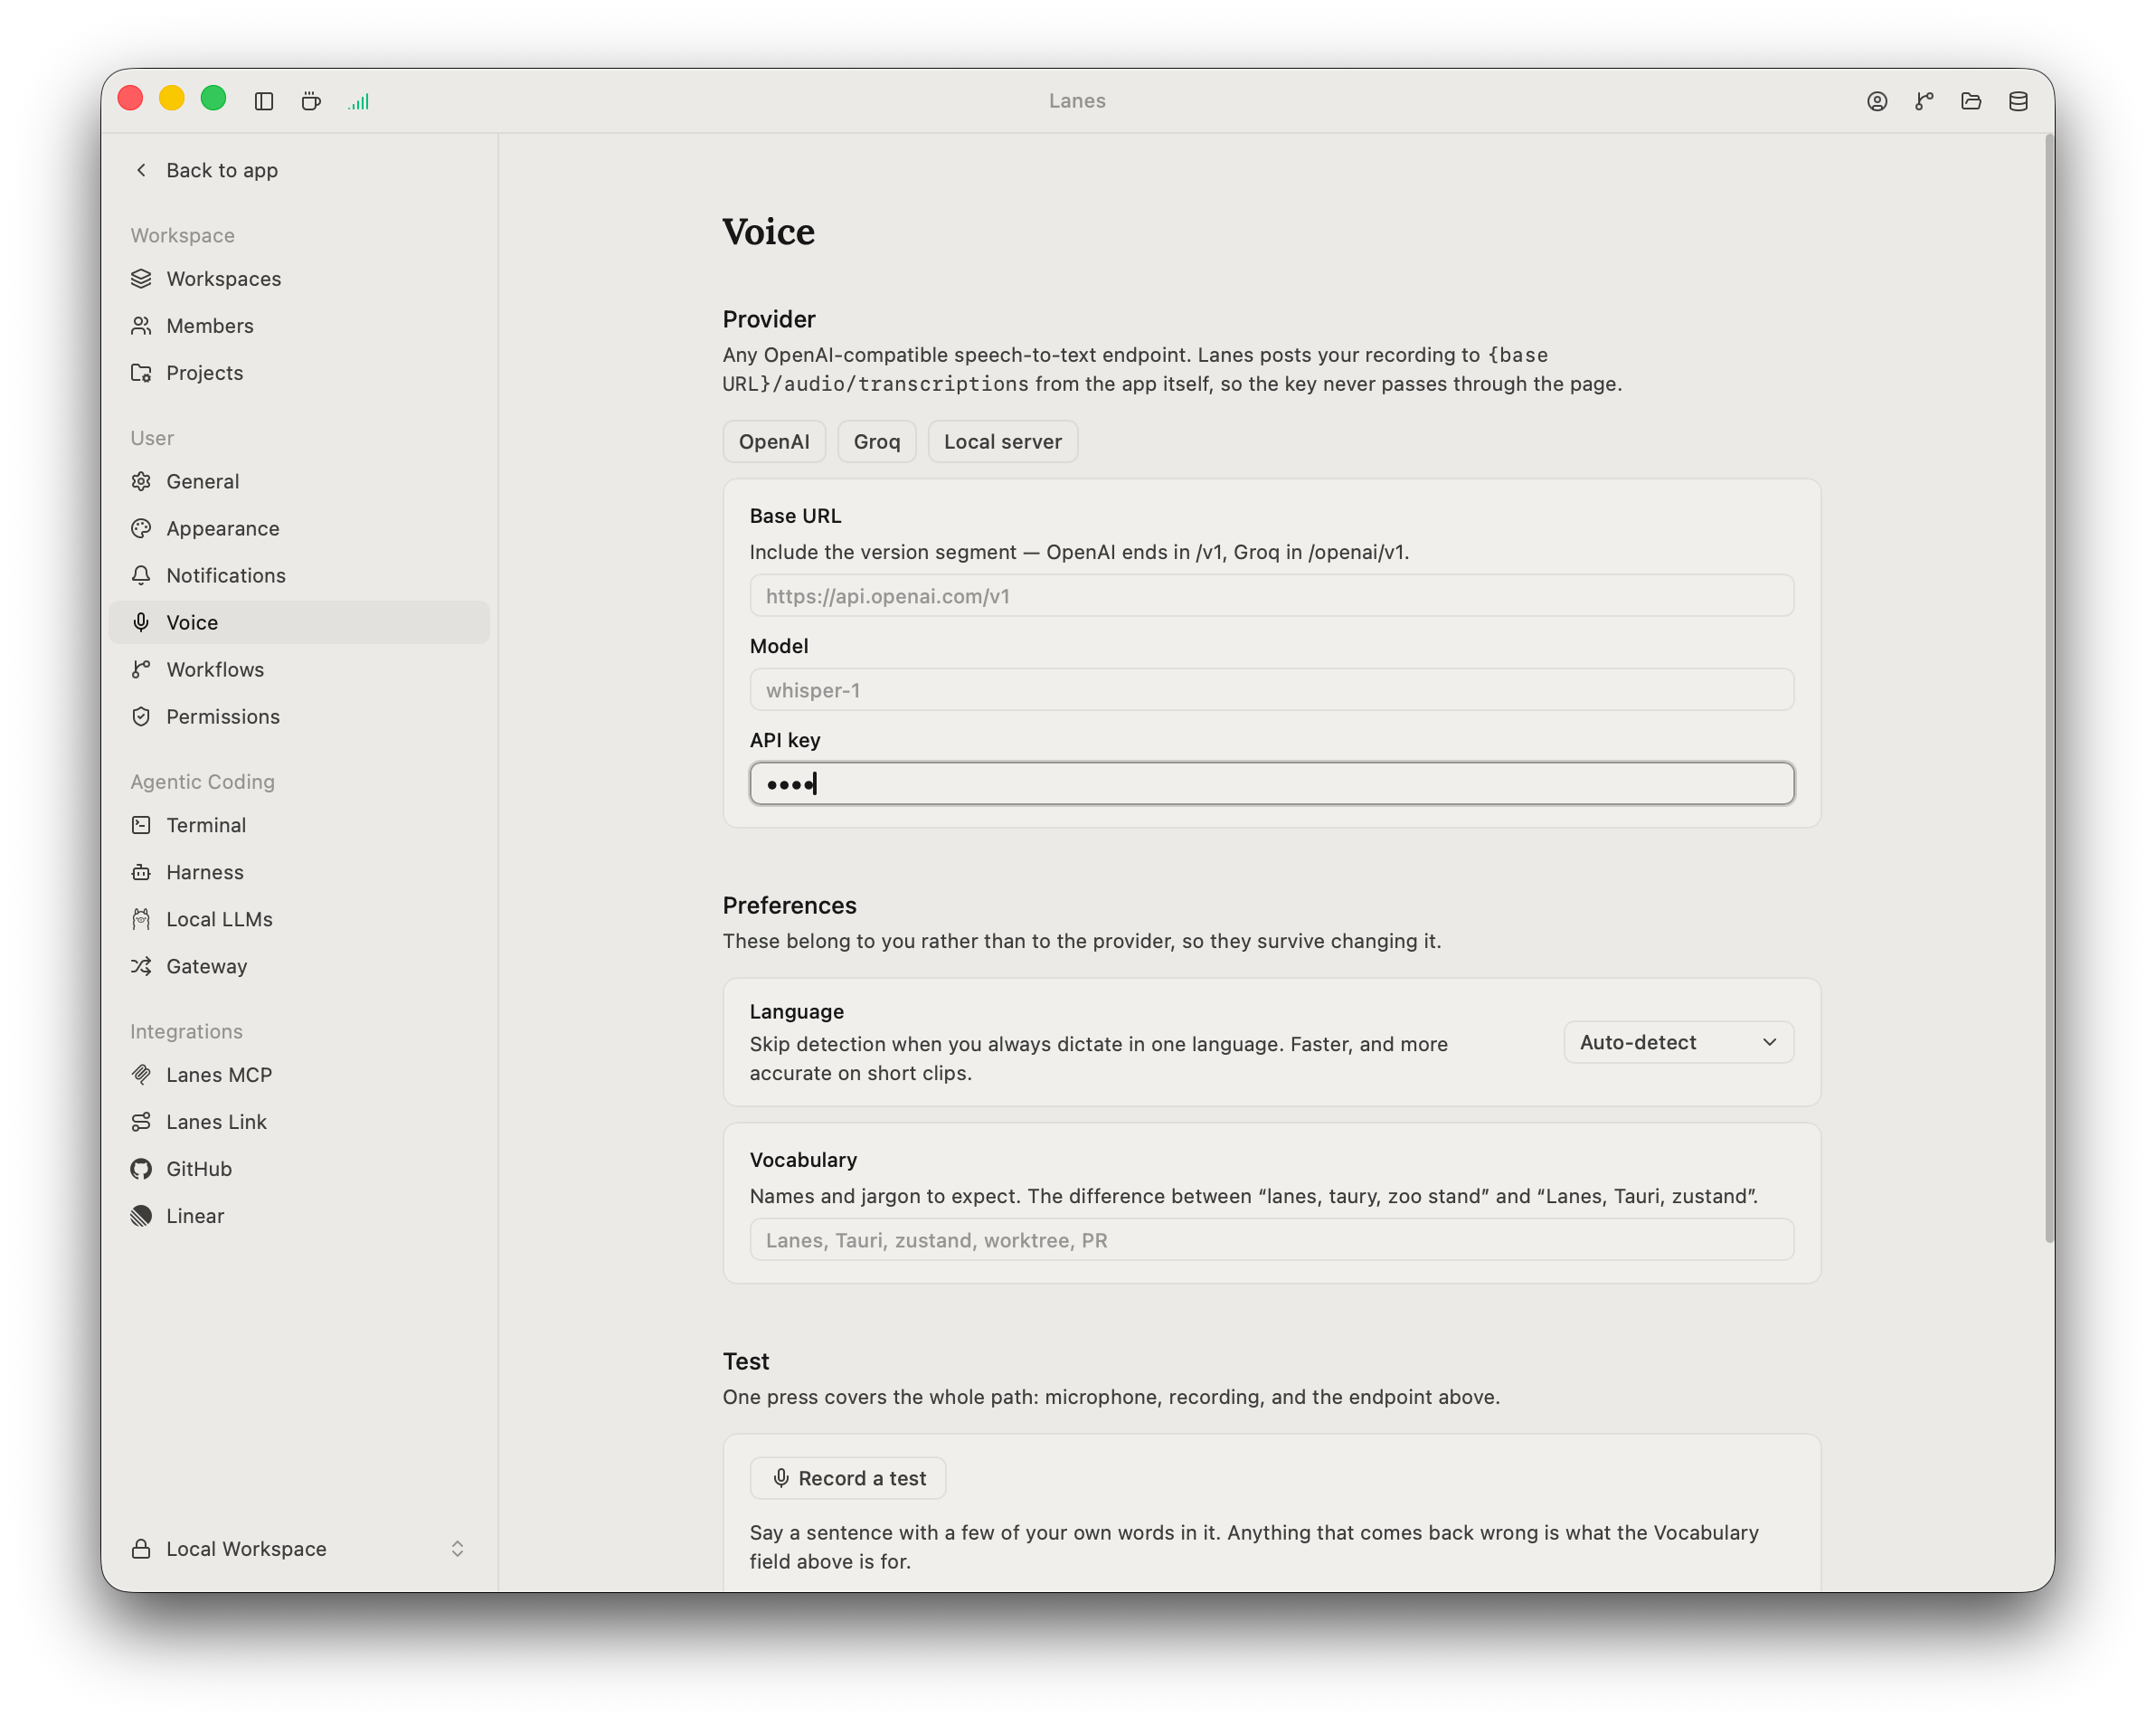Expand the Local Workspace switcher
This screenshot has height=1726, width=2156.
point(299,1549)
